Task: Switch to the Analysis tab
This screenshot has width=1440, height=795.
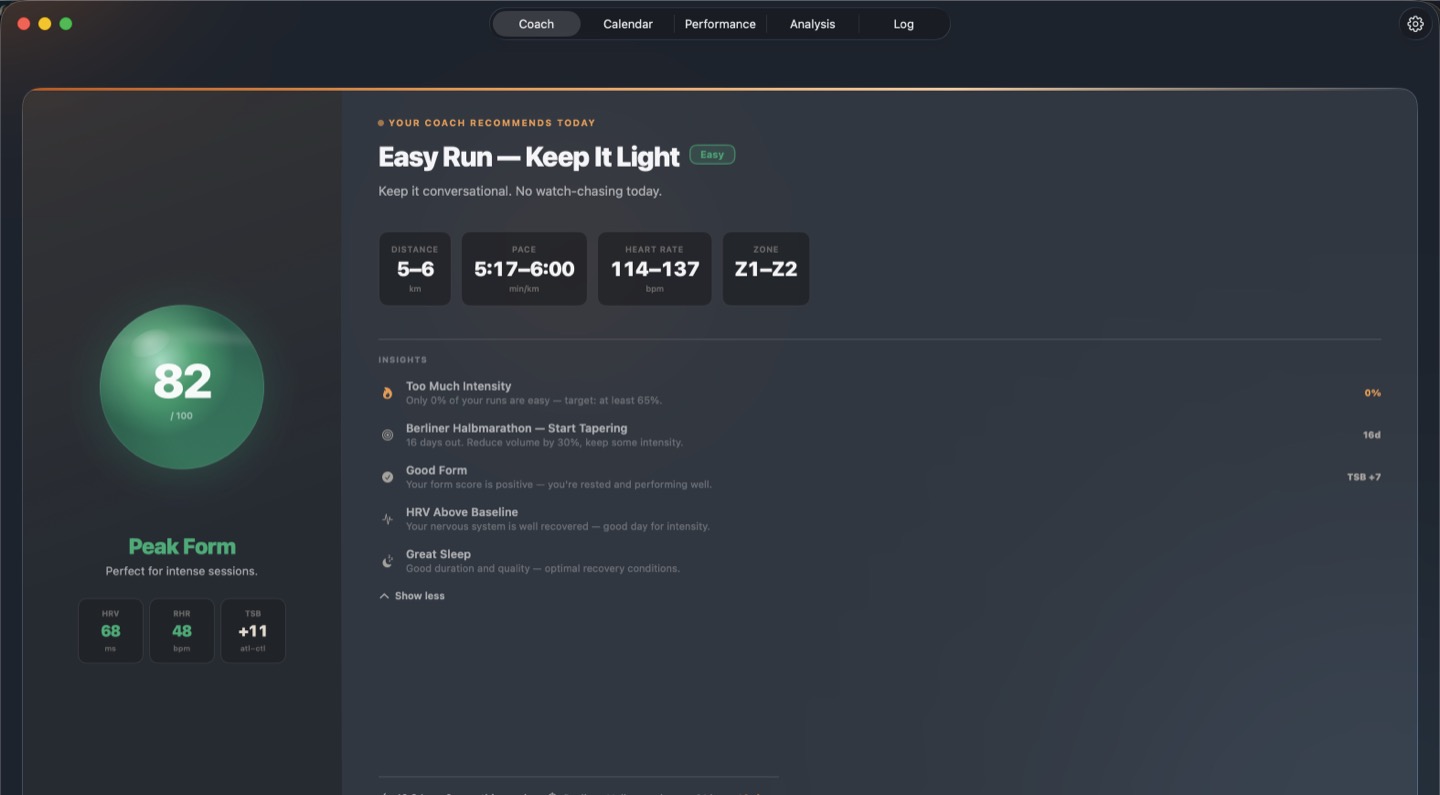Action: 811,23
